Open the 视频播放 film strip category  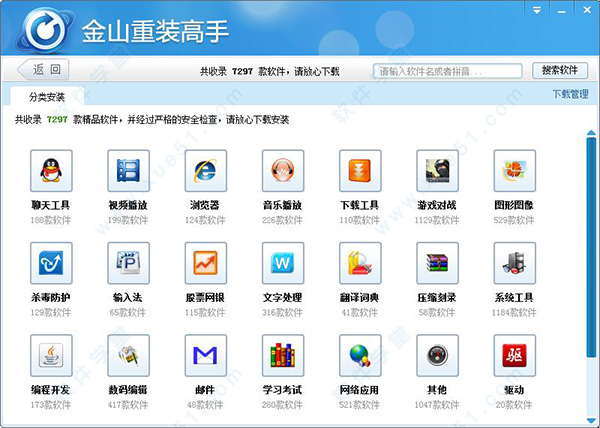(129, 171)
